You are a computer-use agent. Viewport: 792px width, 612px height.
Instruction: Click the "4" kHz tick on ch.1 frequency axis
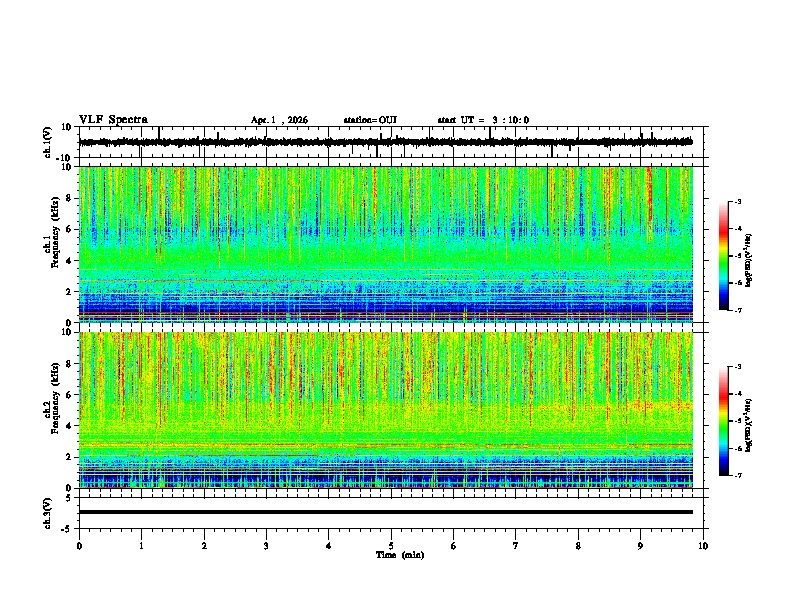pos(69,261)
